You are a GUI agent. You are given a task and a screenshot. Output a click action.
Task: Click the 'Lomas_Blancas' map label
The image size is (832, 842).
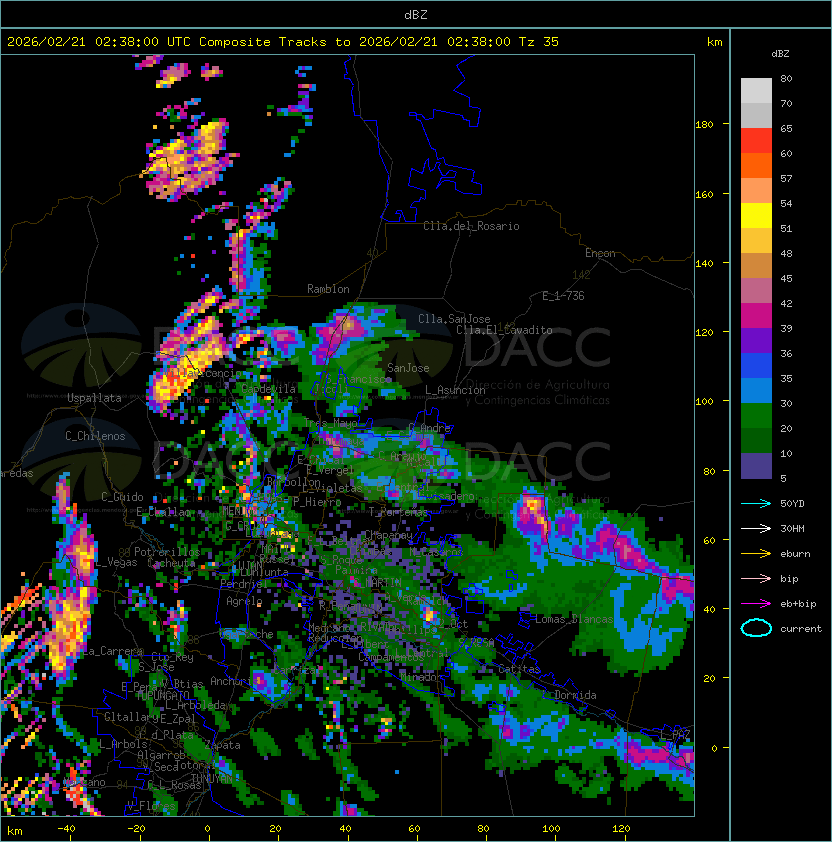coord(574,619)
